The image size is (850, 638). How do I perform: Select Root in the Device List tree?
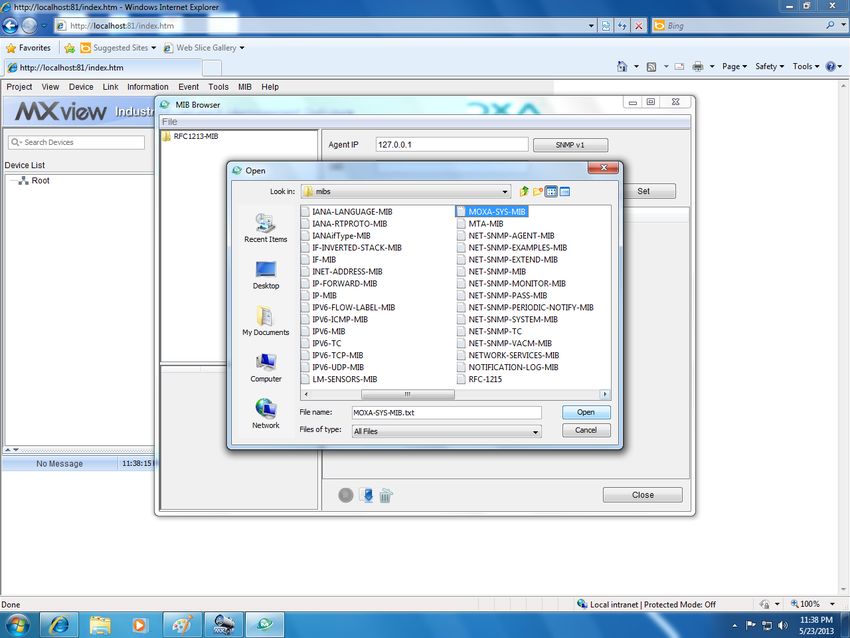click(40, 181)
